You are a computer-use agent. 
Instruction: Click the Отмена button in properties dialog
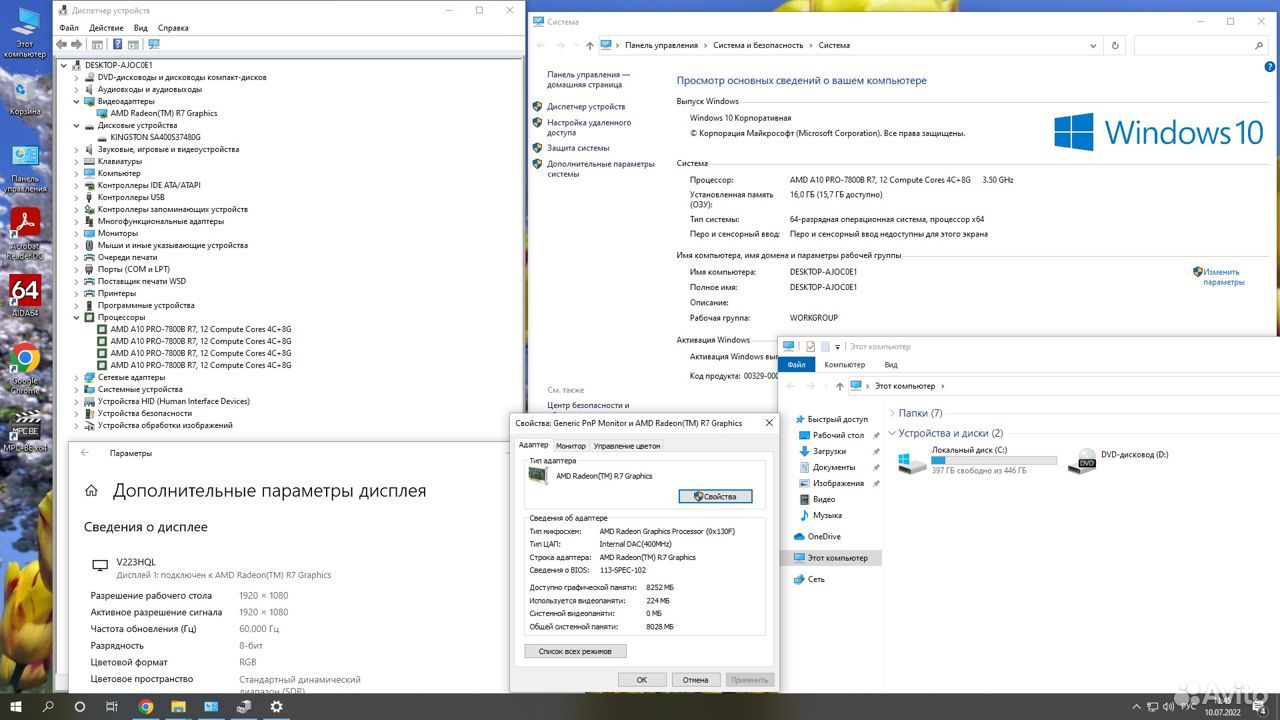(696, 680)
